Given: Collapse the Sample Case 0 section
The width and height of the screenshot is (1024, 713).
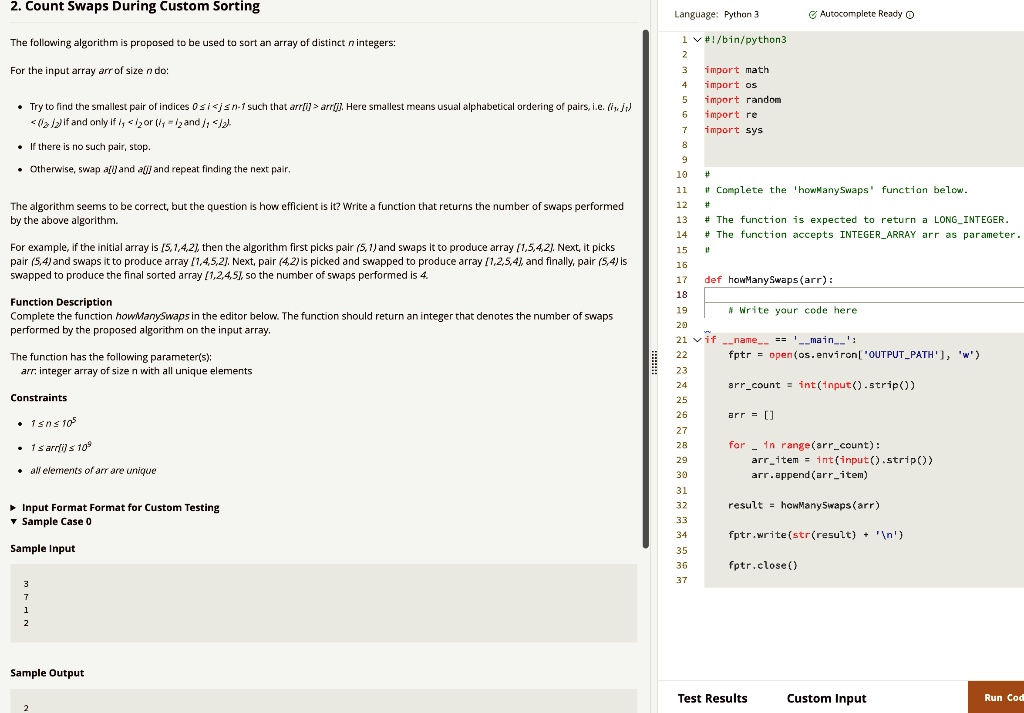Looking at the screenshot, I should click(14, 521).
